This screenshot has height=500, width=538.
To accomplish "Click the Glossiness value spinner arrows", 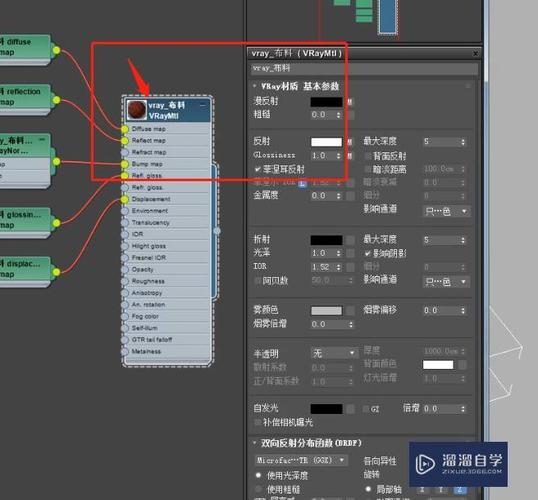I will 339,156.
